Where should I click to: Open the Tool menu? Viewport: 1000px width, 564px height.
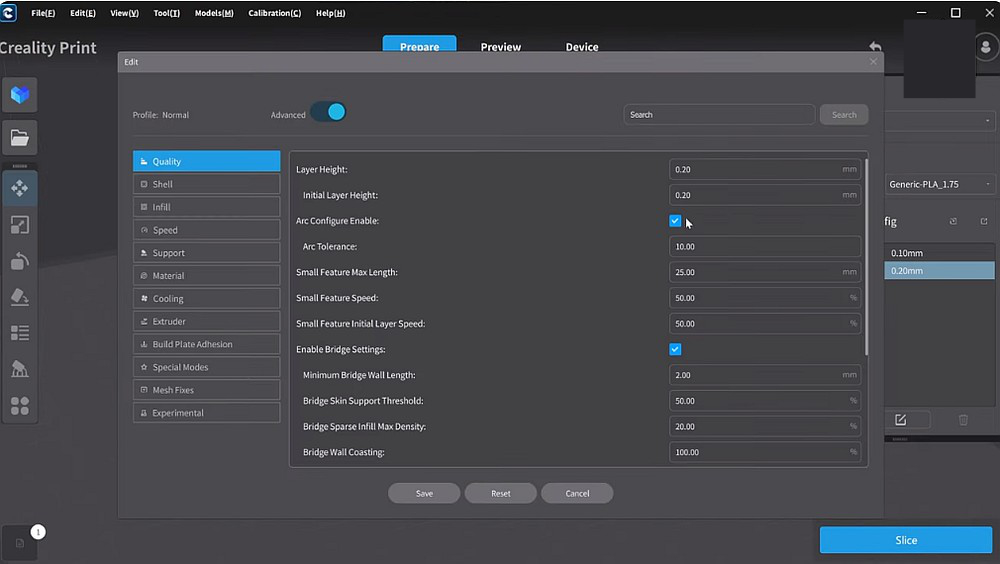(x=166, y=13)
